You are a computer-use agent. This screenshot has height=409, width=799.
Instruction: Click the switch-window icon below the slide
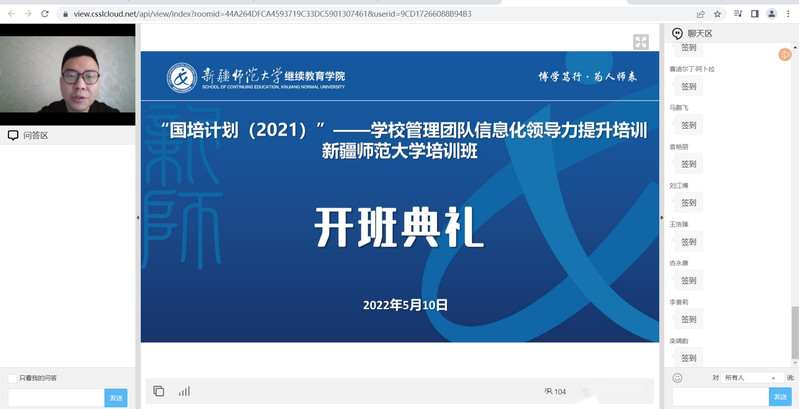pos(158,391)
